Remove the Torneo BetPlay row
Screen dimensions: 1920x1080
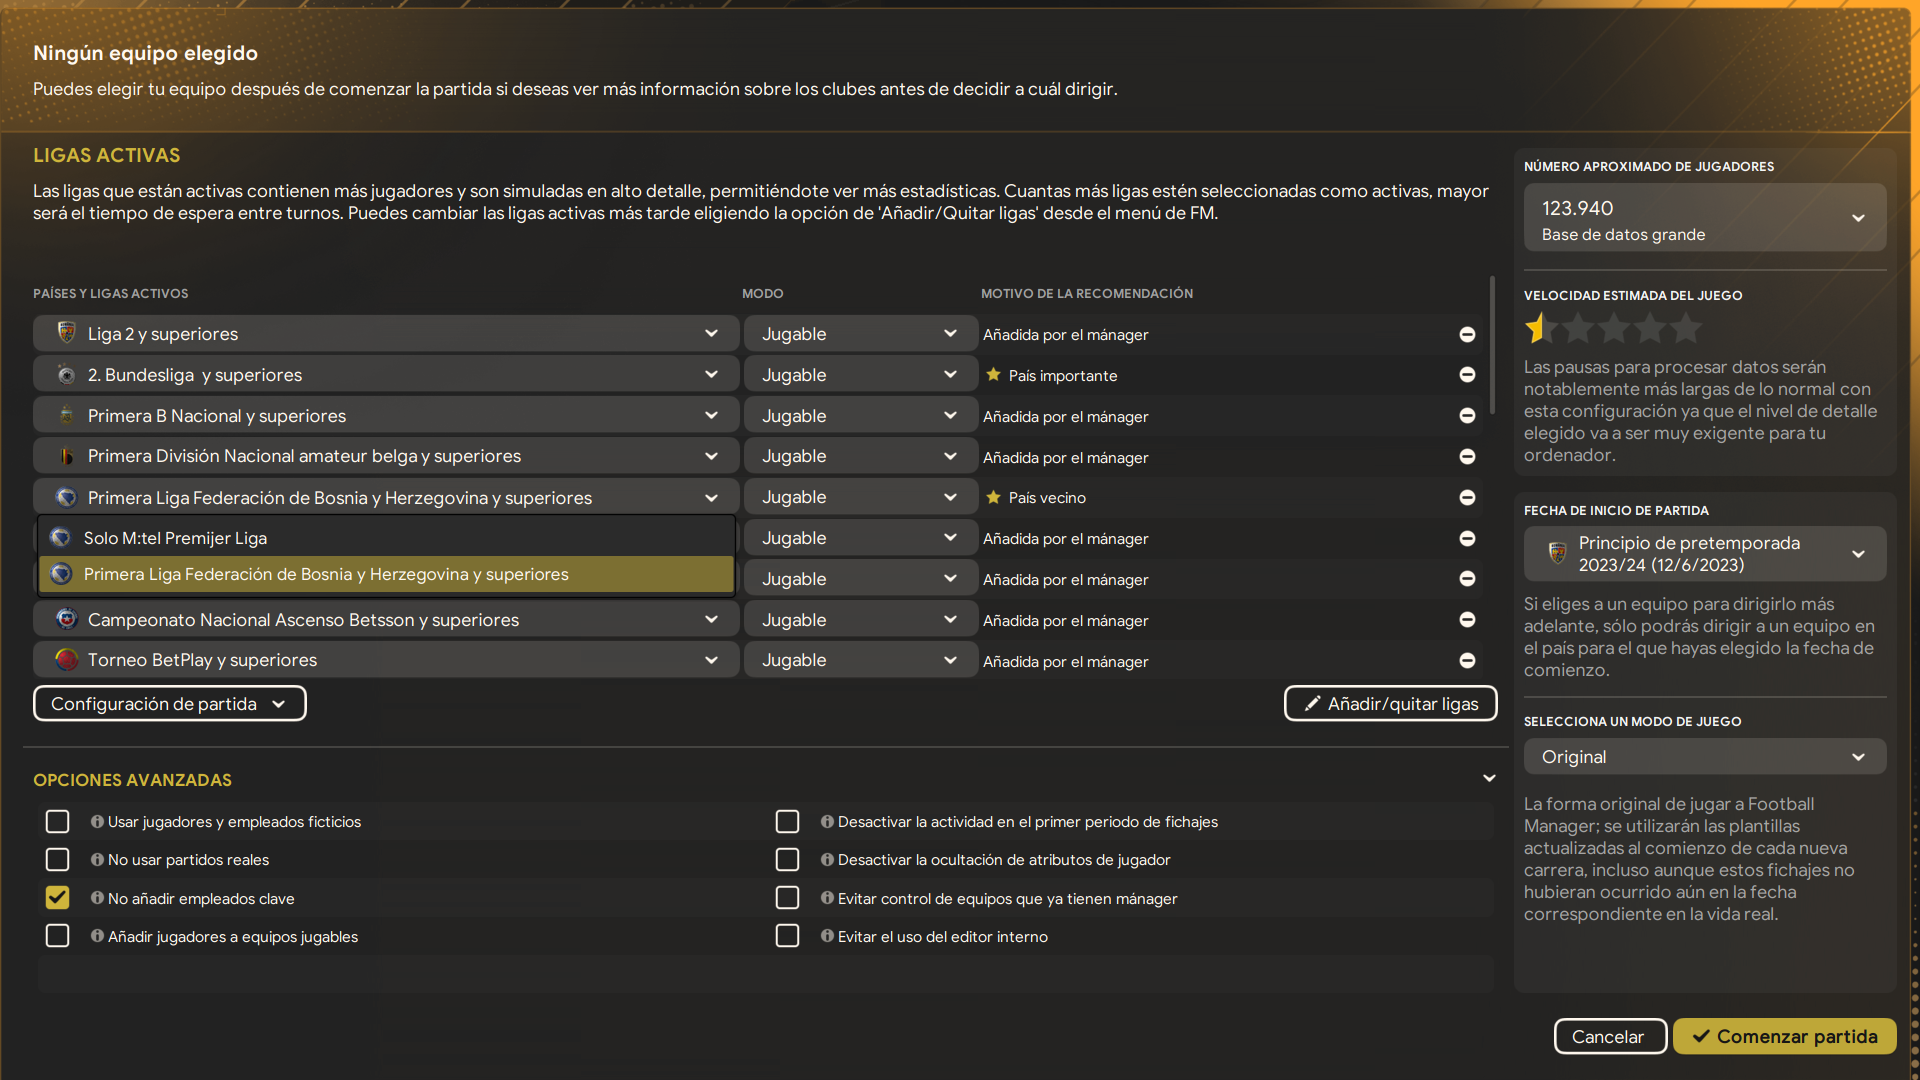tap(1467, 661)
